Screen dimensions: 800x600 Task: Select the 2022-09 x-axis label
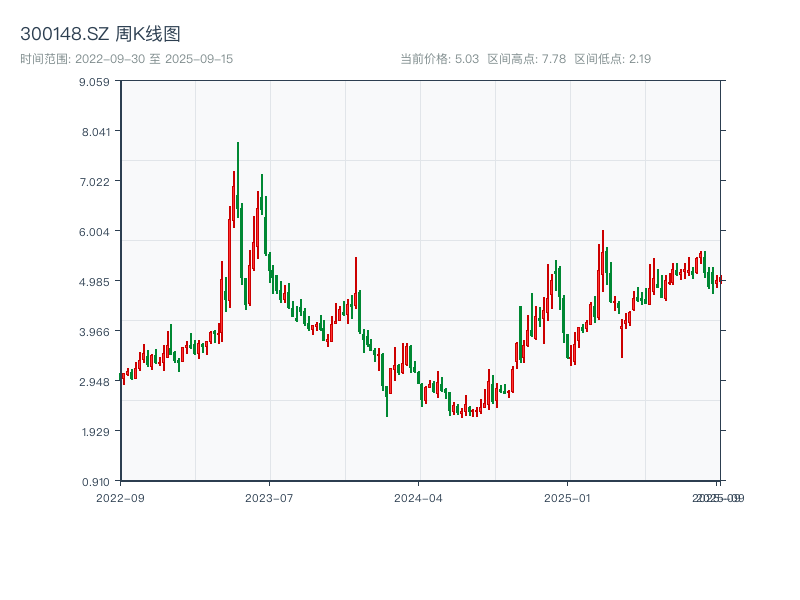[x=122, y=497]
